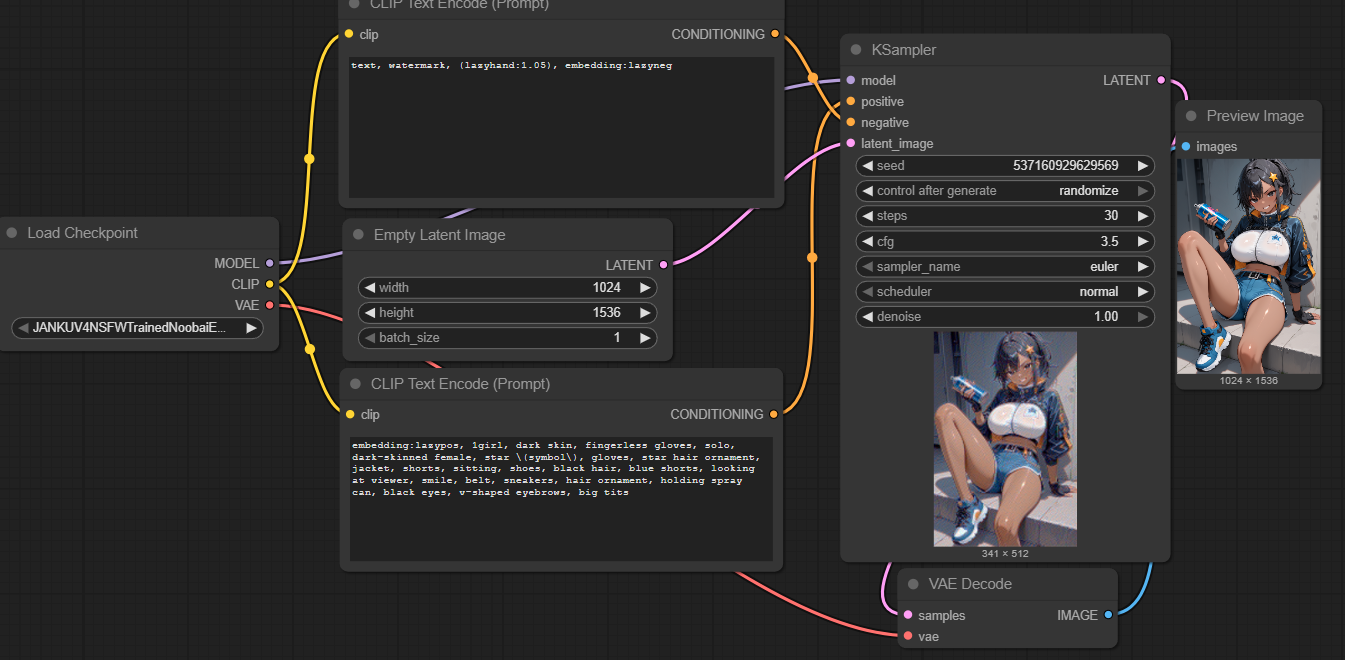Click the CONDITIONING output port of the lazypos prompt node
The width and height of the screenshot is (1345, 660).
[x=774, y=414]
